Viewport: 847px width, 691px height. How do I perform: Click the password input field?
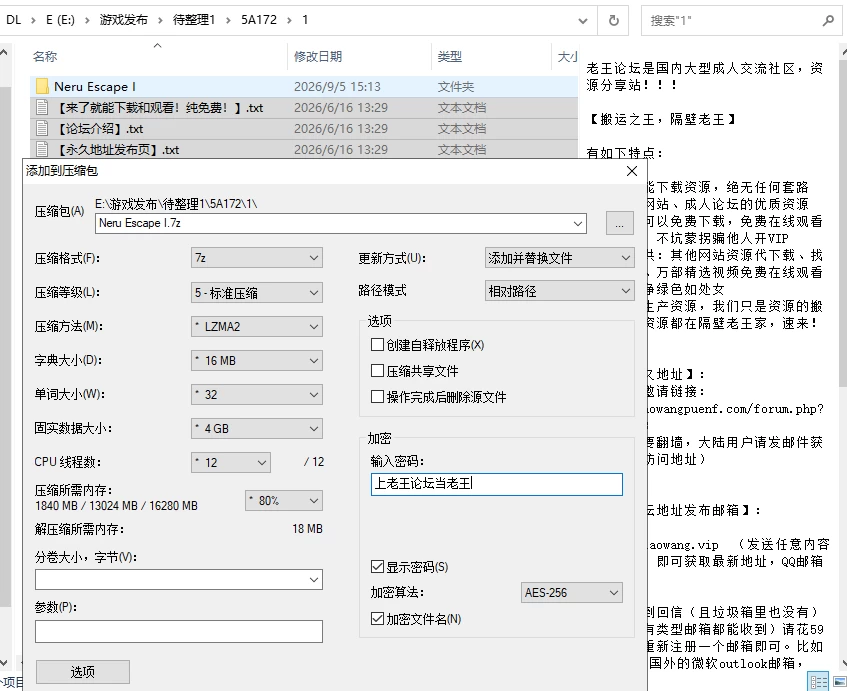[x=496, y=484]
